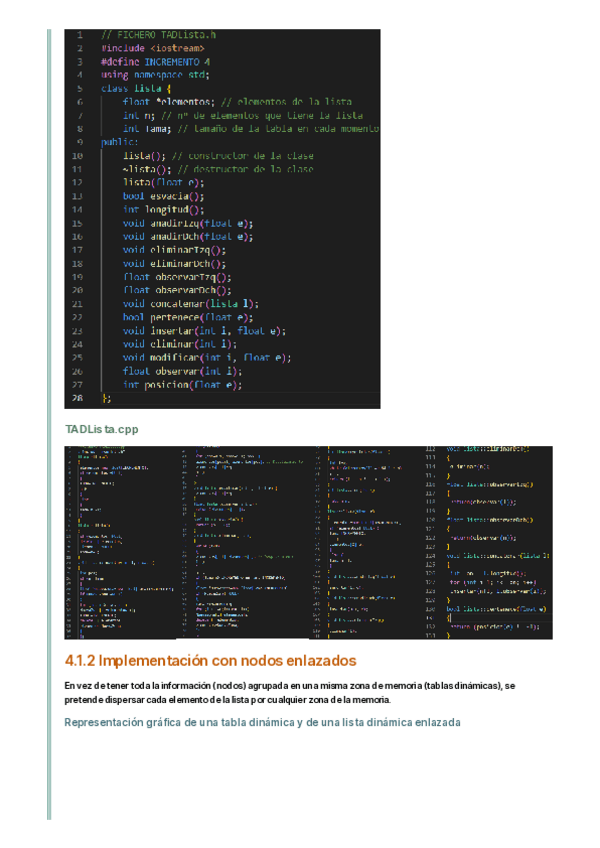Click "void lista::concatenar(lista l" in cpp image
This screenshot has width=600, height=848.
498,555
